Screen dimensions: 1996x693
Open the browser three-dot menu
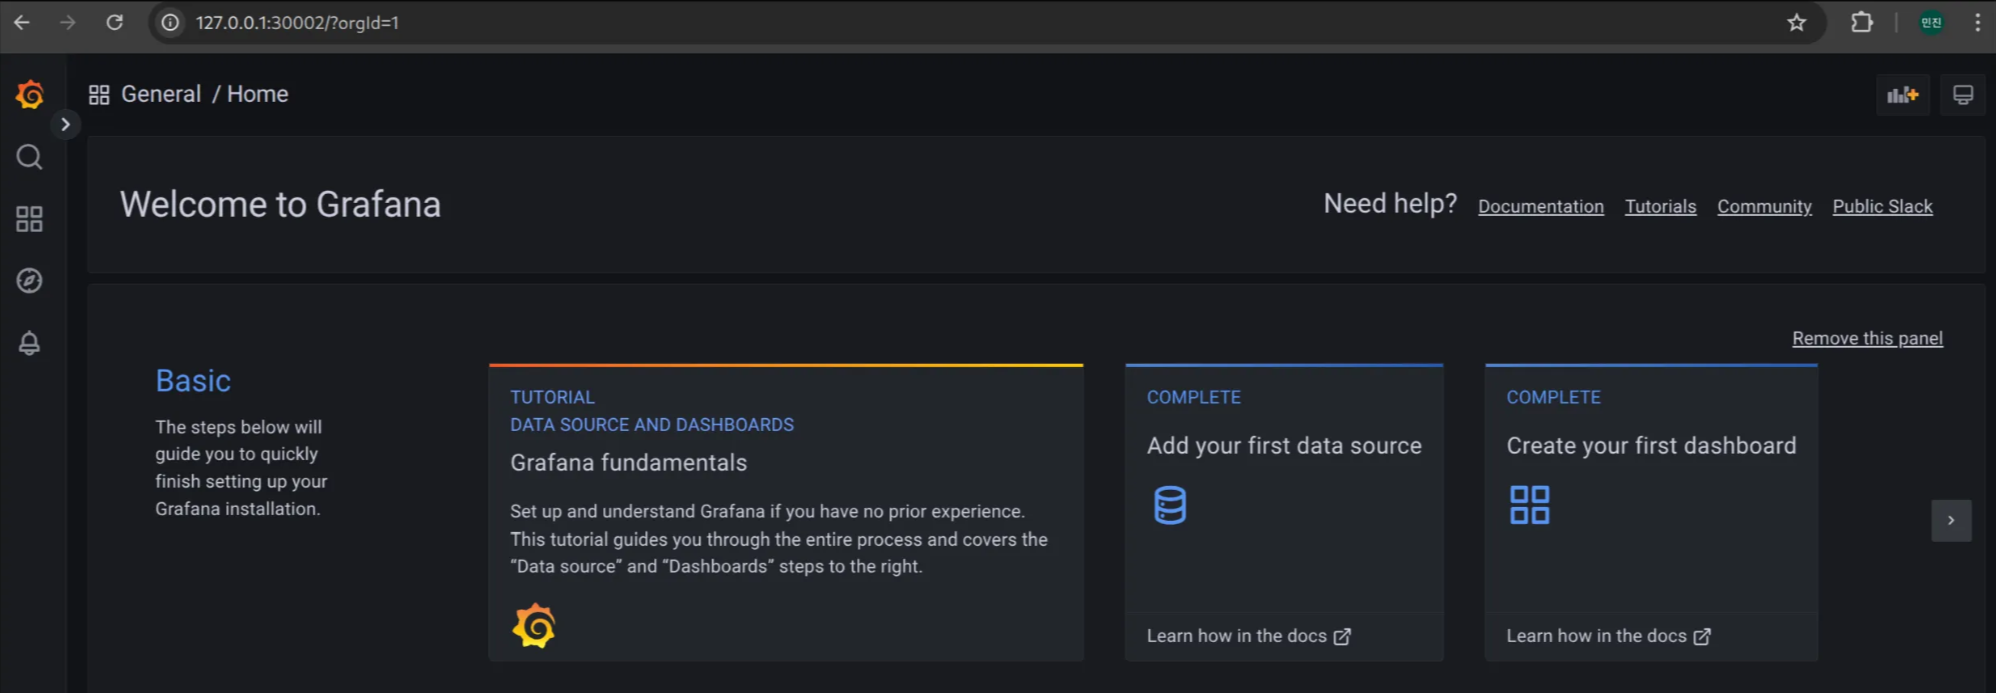pyautogui.click(x=1977, y=23)
